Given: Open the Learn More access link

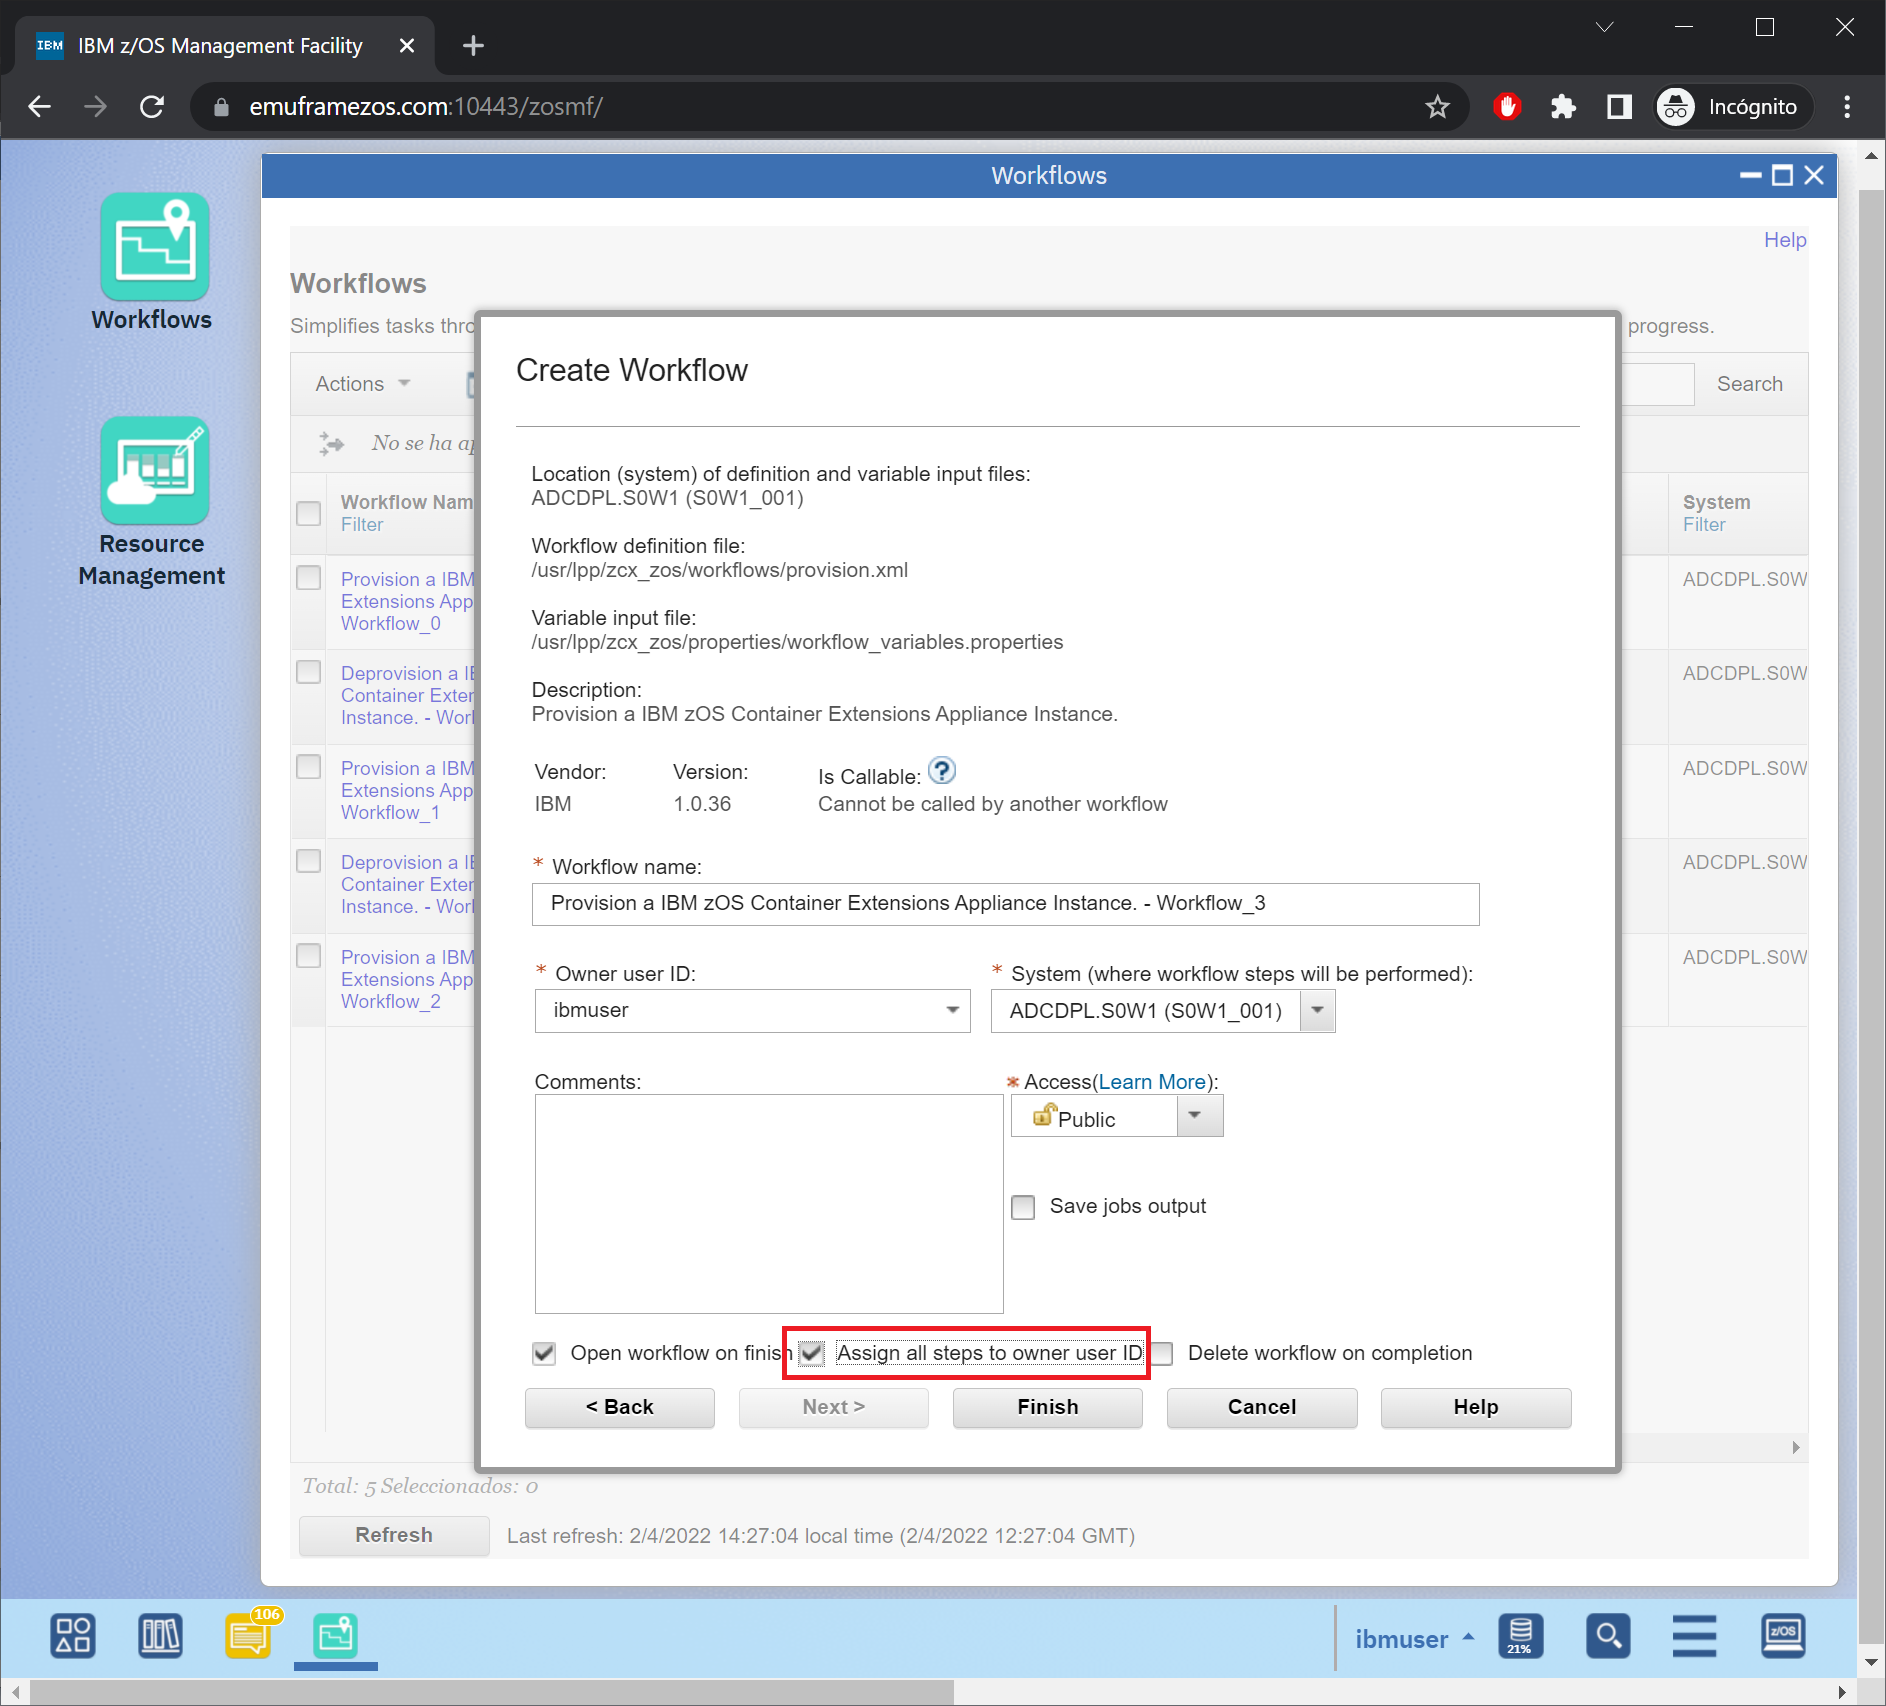Looking at the screenshot, I should coord(1152,1082).
